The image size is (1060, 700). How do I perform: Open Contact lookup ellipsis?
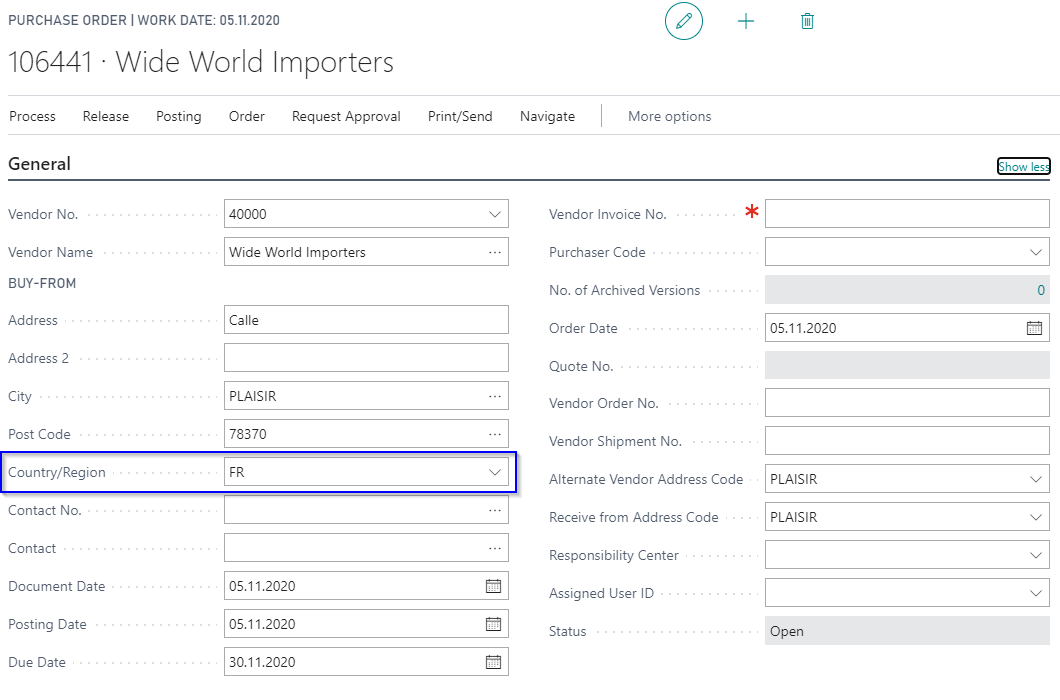click(495, 549)
